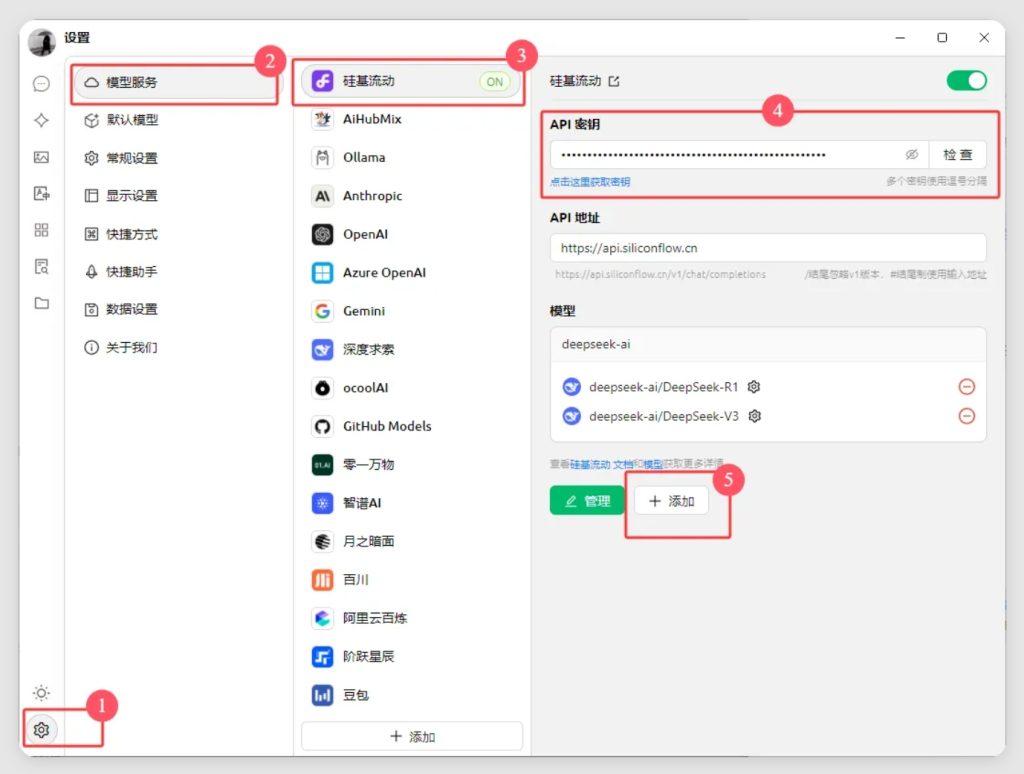Open settings via the gear icon

coord(41,730)
